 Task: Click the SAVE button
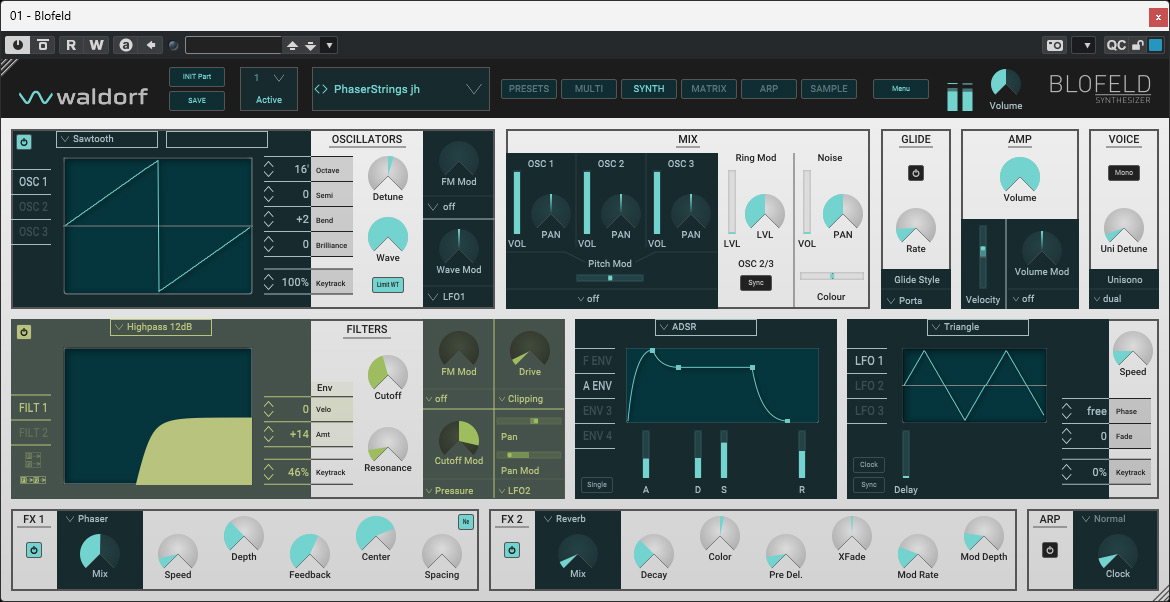click(197, 100)
